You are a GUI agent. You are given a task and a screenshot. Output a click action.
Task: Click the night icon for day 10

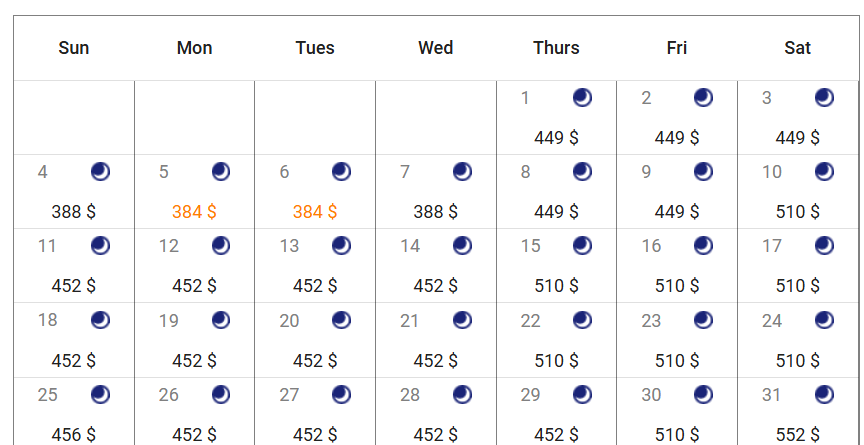pos(824,172)
